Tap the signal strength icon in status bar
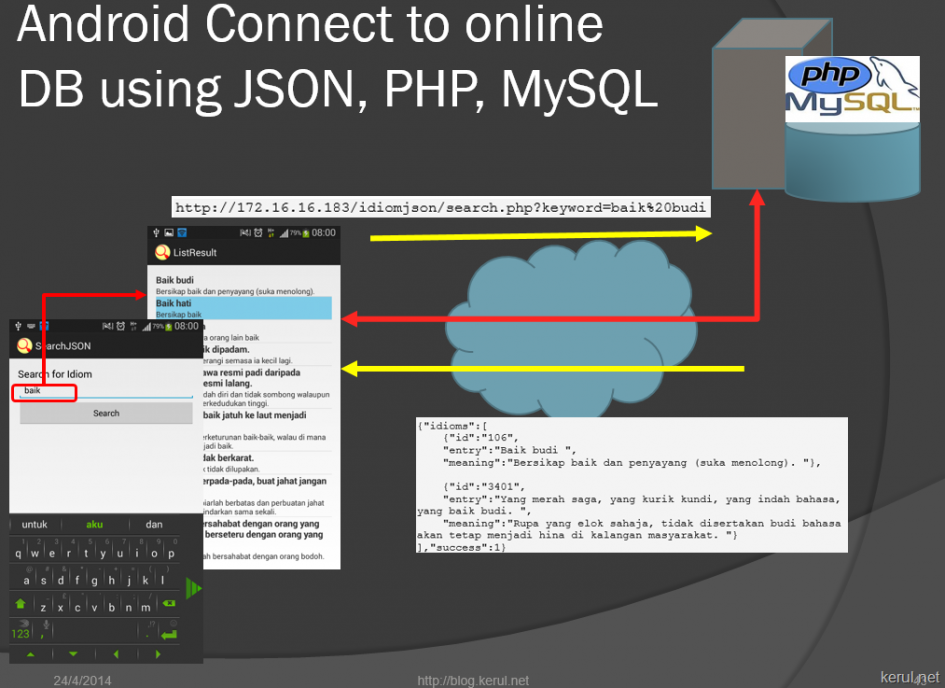 [147, 326]
